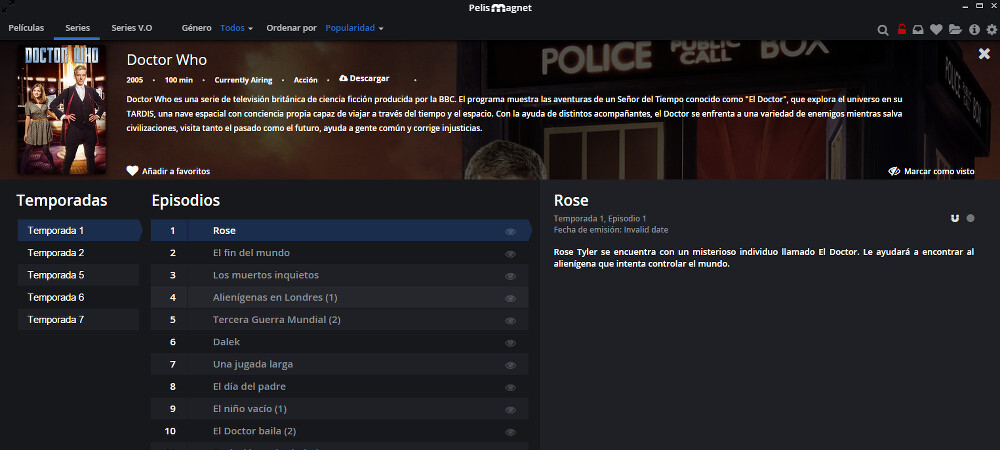Click the red unlocked padlock icon
Viewport: 1000px width, 450px height.
point(901,30)
